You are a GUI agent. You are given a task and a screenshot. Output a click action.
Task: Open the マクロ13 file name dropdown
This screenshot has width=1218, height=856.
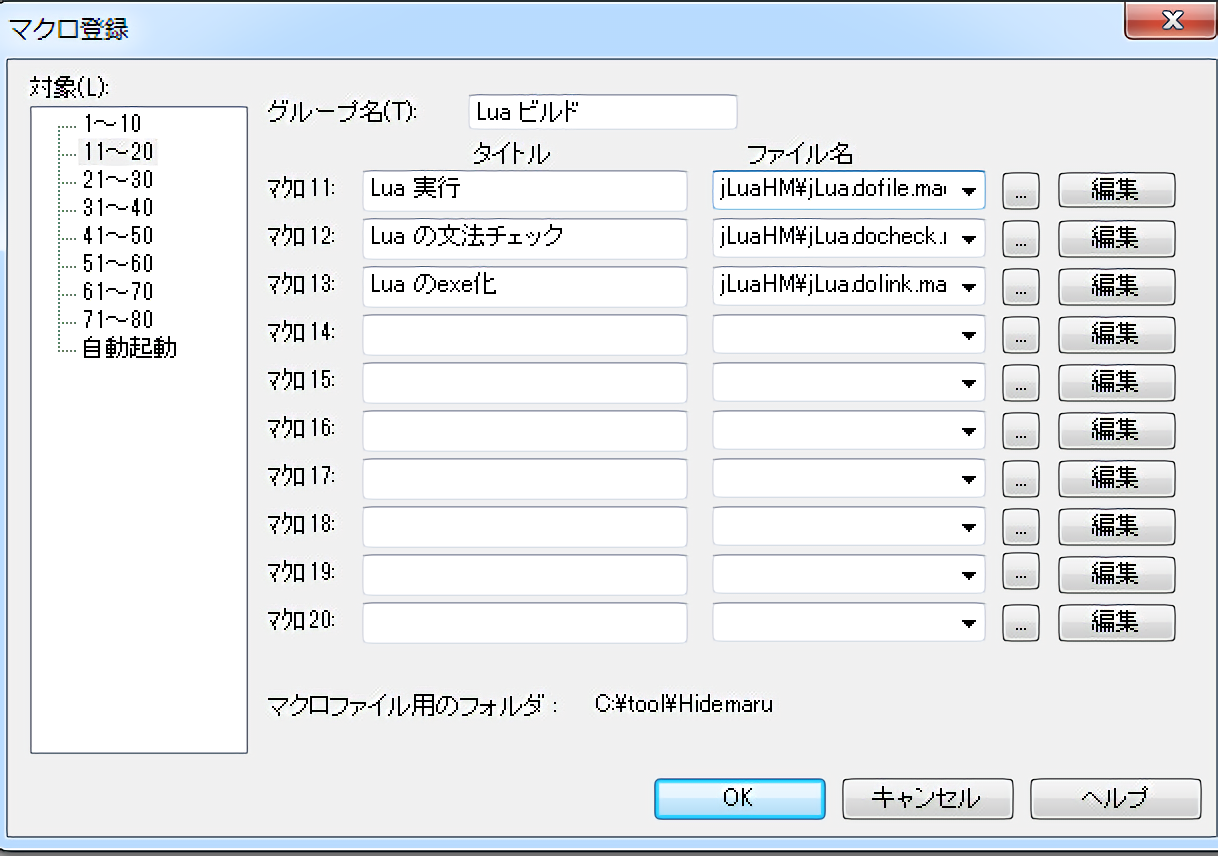pos(968,287)
